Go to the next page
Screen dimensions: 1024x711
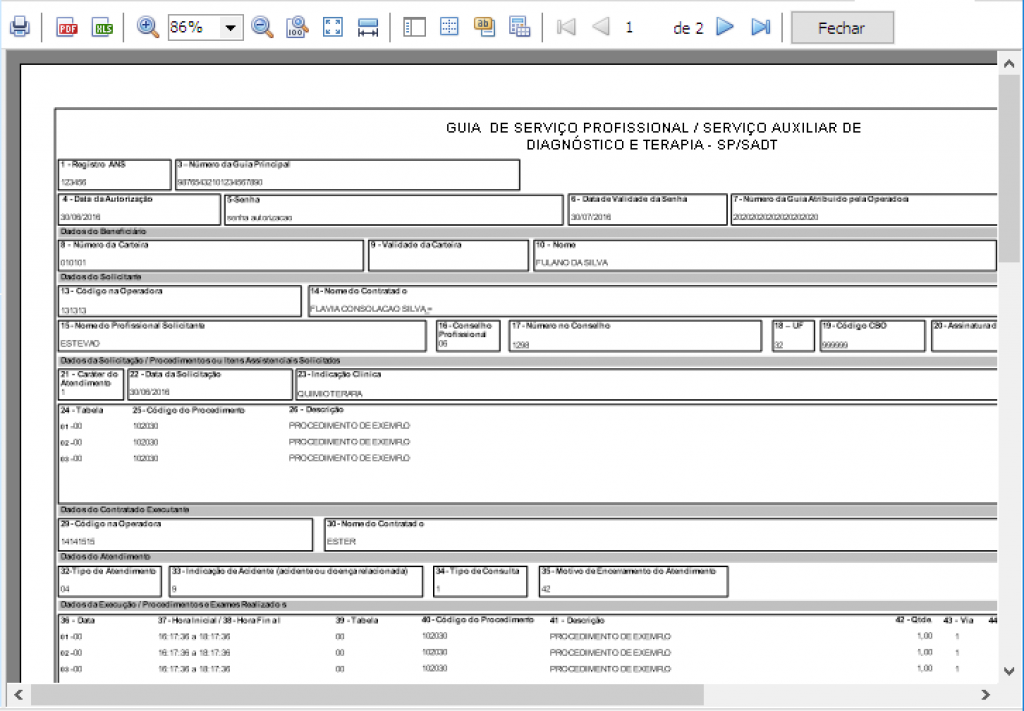click(x=725, y=28)
